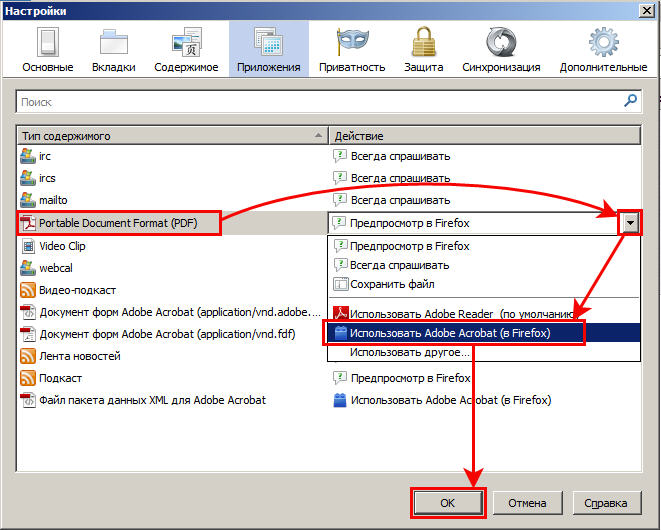Click the search magnifier icon

631,101
